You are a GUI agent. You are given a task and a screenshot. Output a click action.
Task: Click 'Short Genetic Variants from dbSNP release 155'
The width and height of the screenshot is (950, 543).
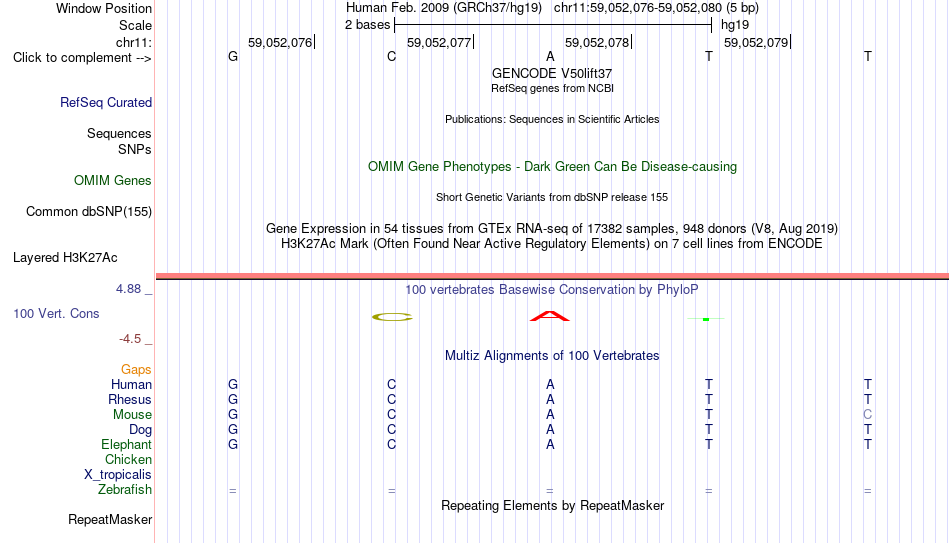(552, 198)
